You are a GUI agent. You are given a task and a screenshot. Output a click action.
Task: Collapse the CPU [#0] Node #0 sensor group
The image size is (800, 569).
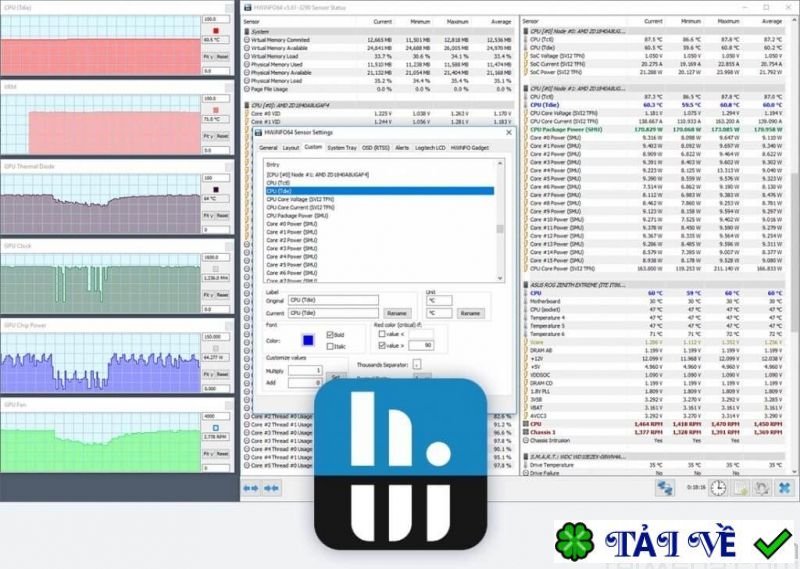coord(657,31)
